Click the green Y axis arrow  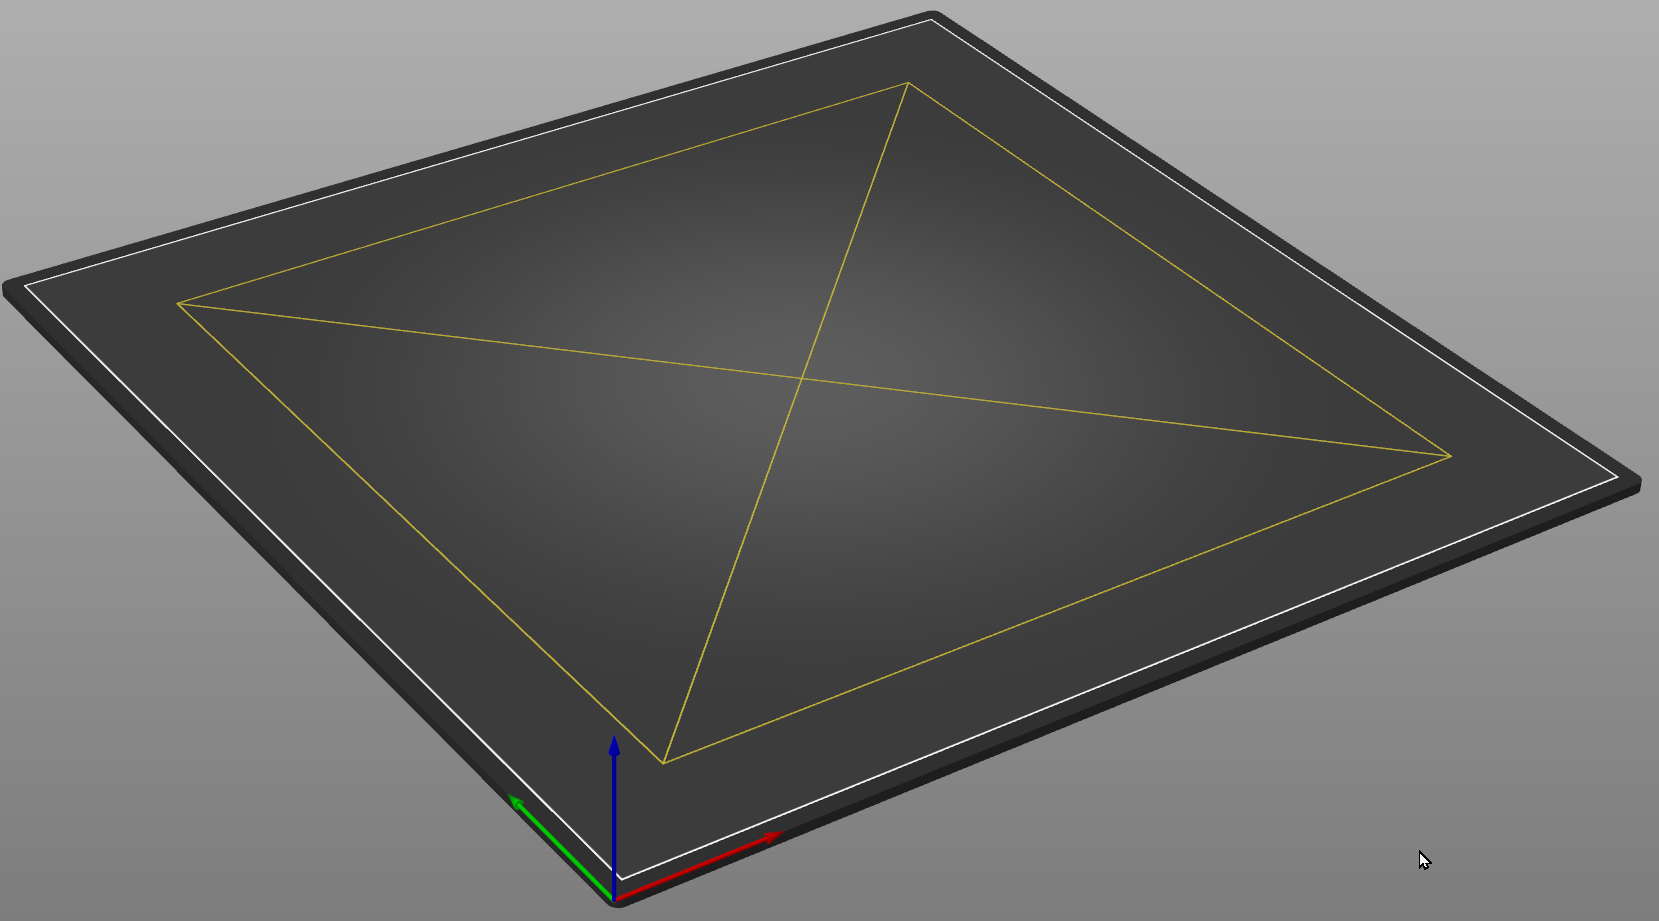pyautogui.click(x=561, y=848)
